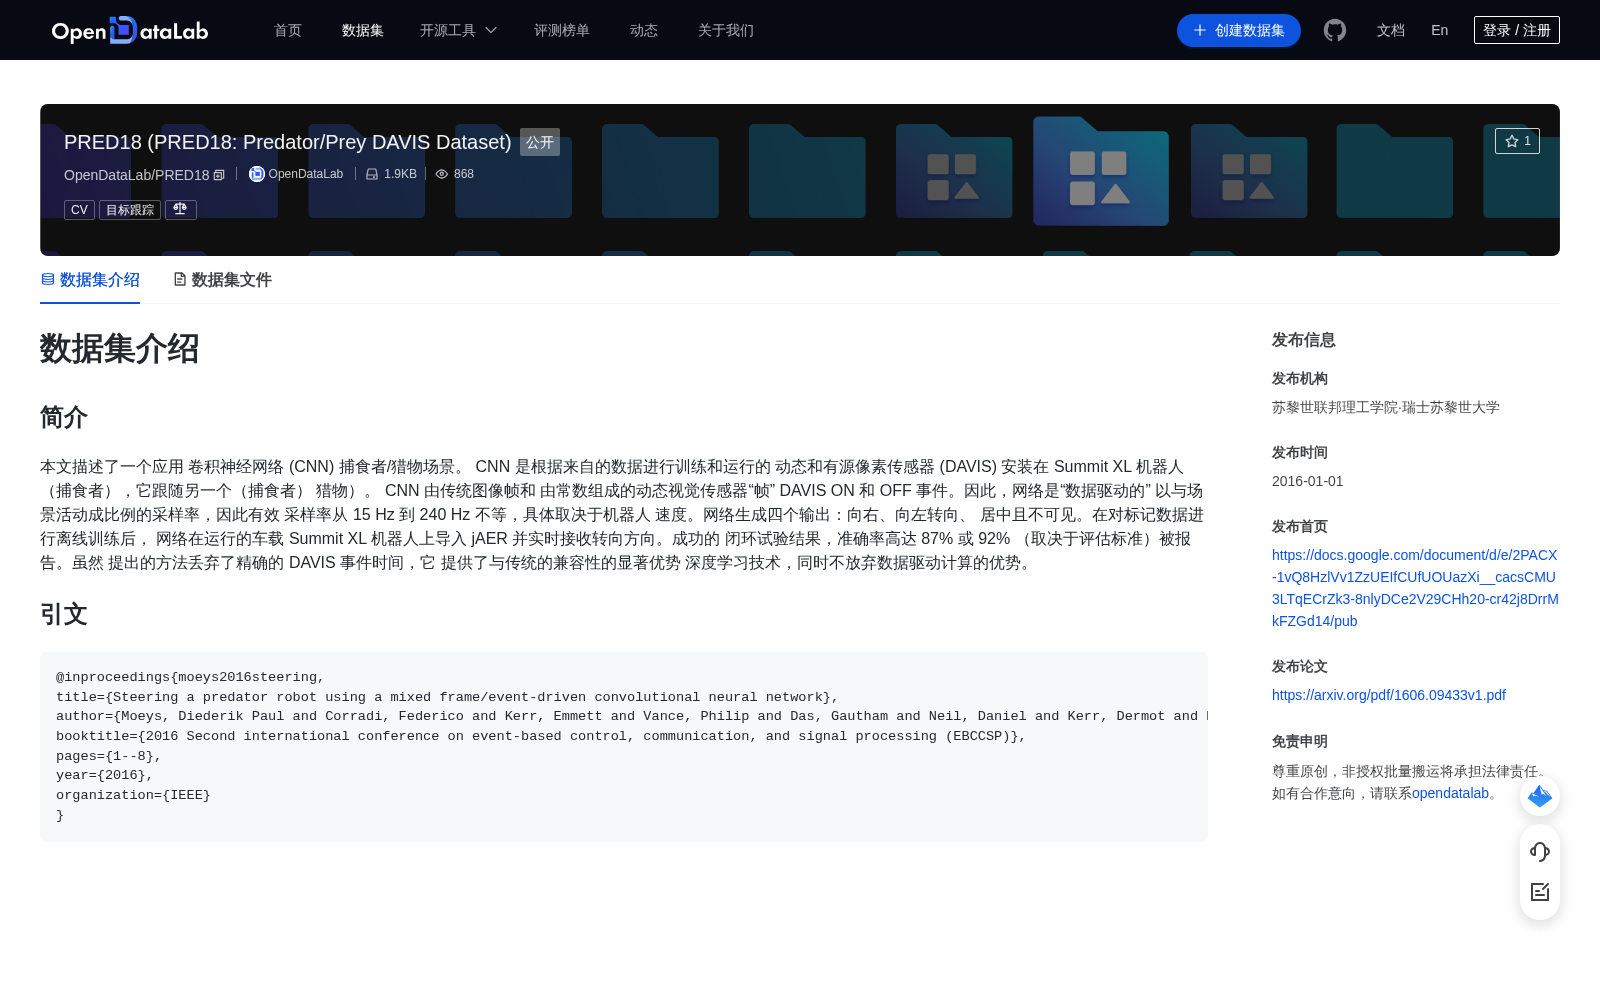Open the OpenDataLab logo home link

click(130, 30)
